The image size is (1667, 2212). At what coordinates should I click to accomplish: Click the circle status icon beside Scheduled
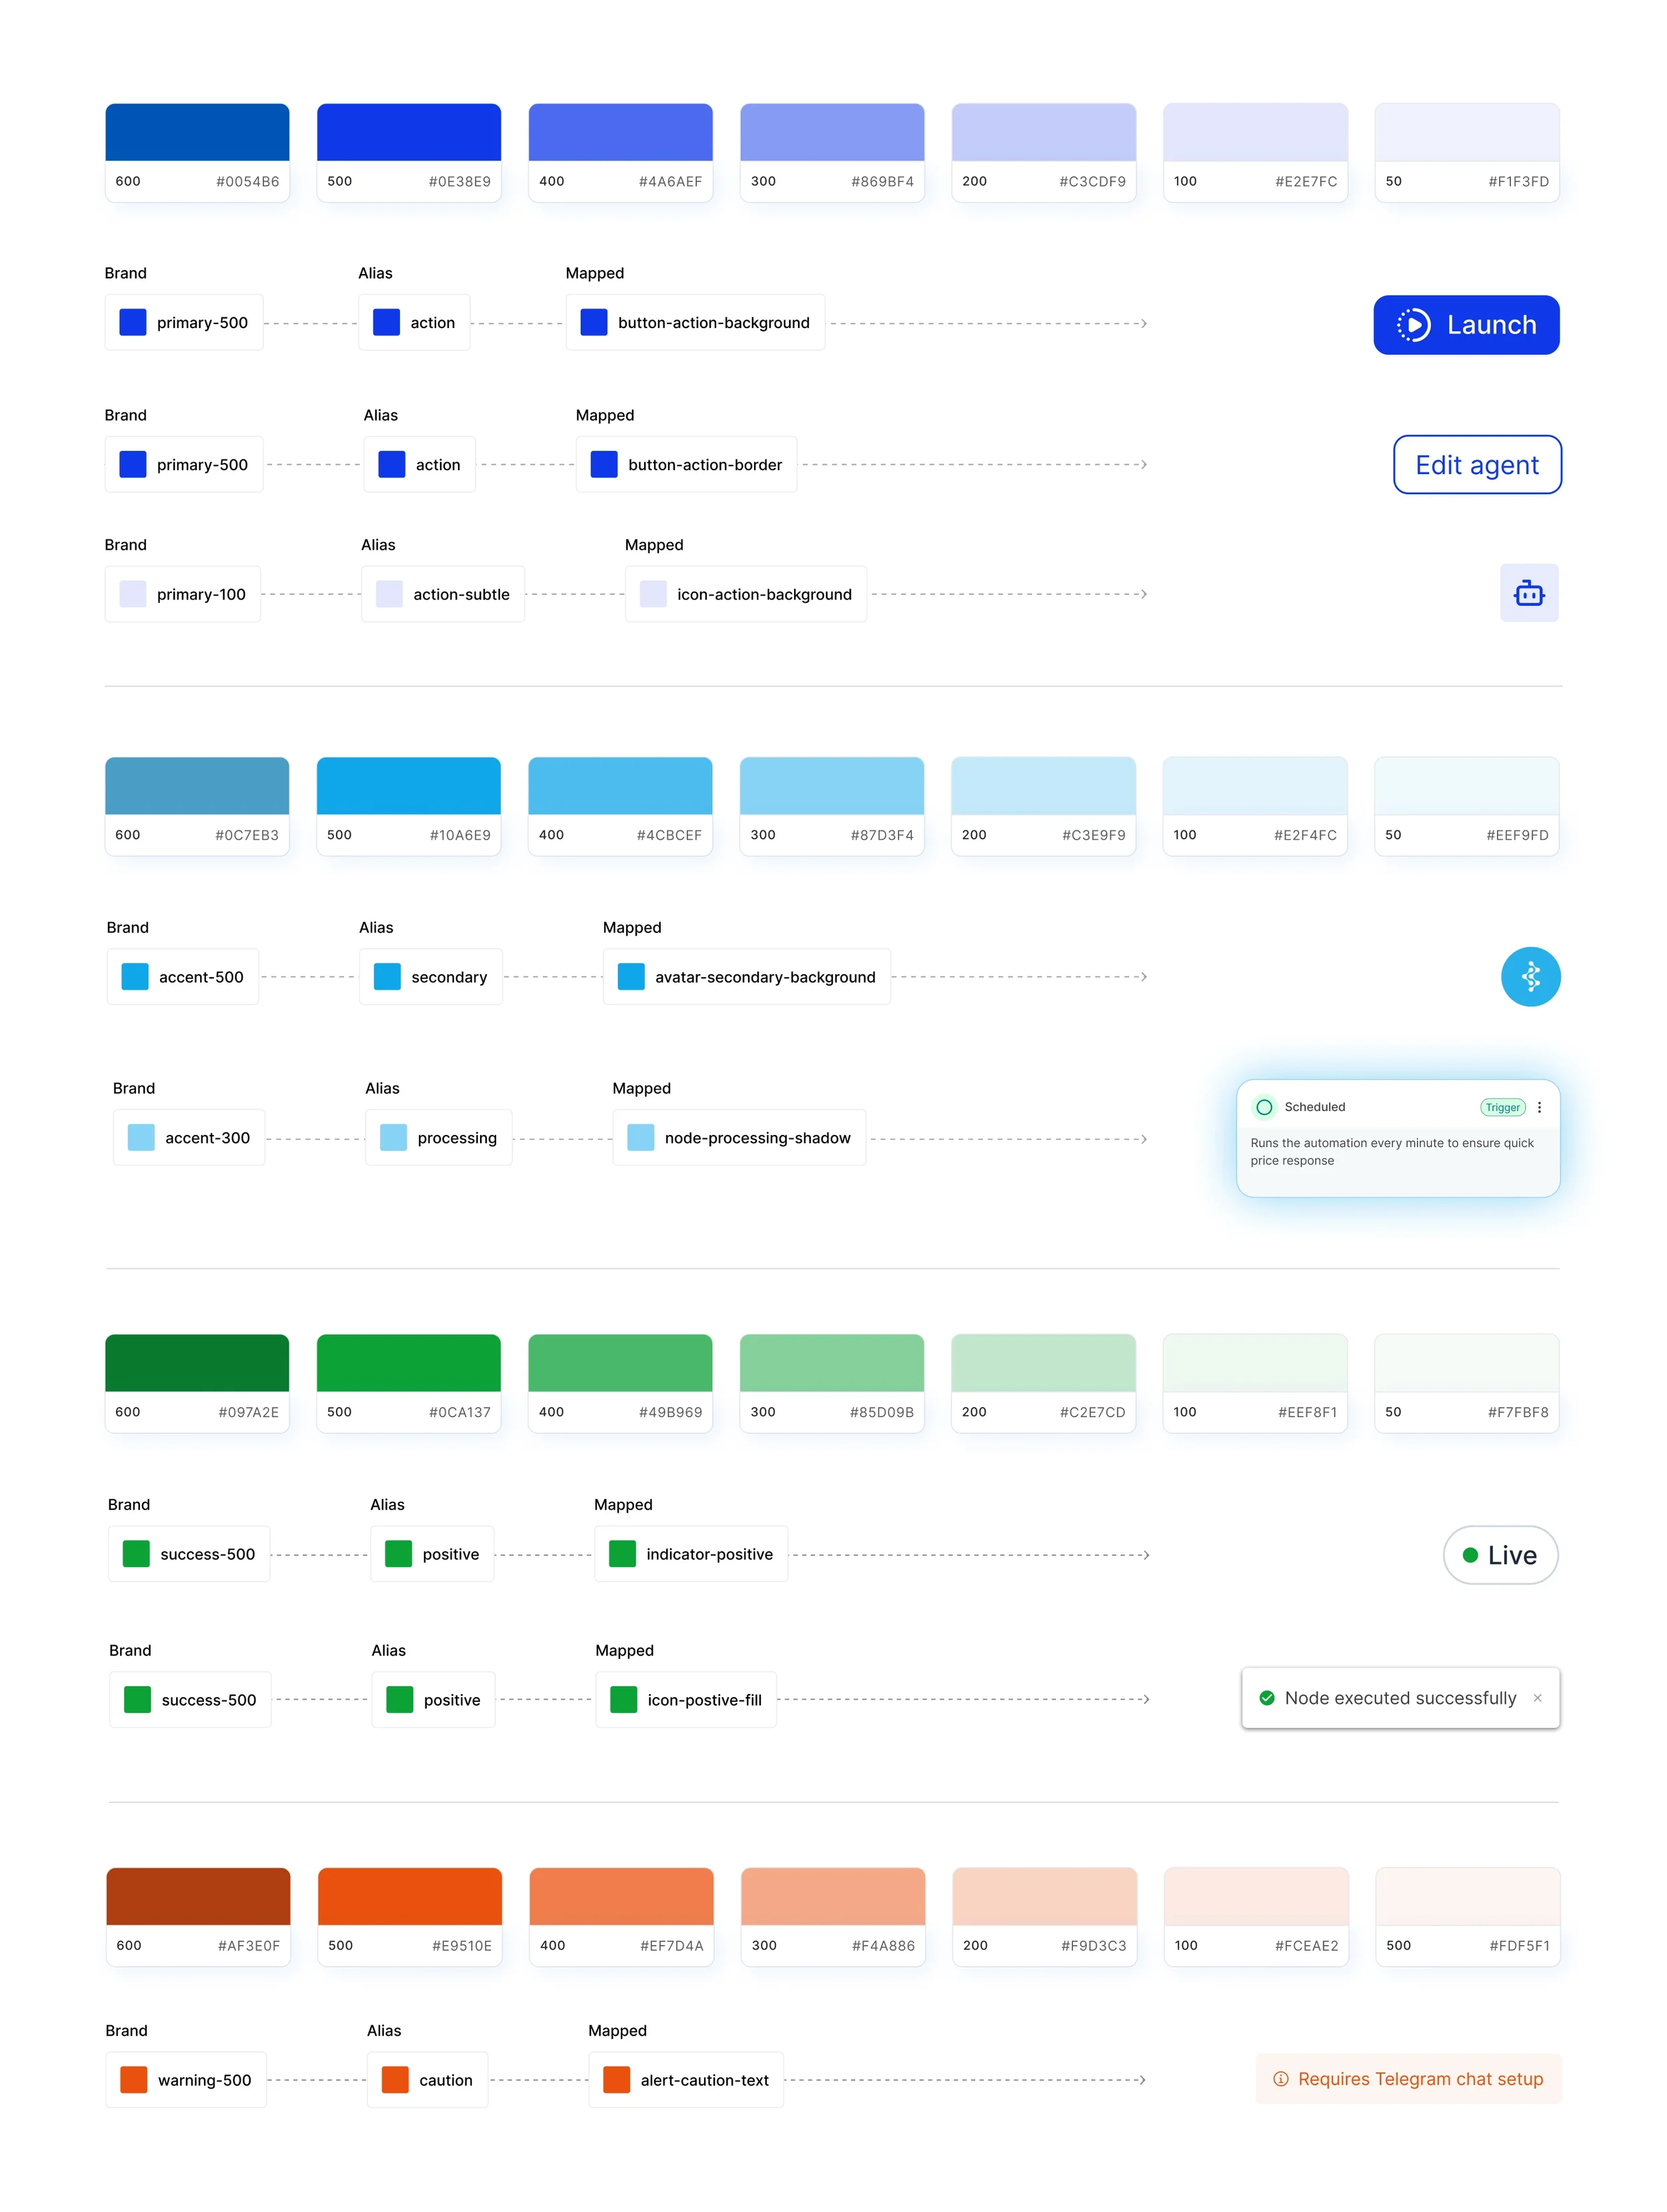[x=1264, y=1107]
